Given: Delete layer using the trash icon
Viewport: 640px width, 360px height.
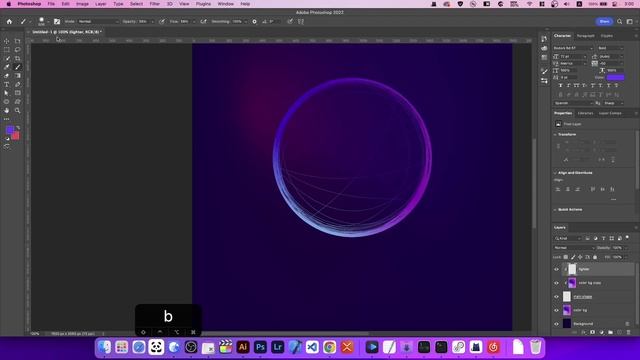Looking at the screenshot, I should coord(629,332).
